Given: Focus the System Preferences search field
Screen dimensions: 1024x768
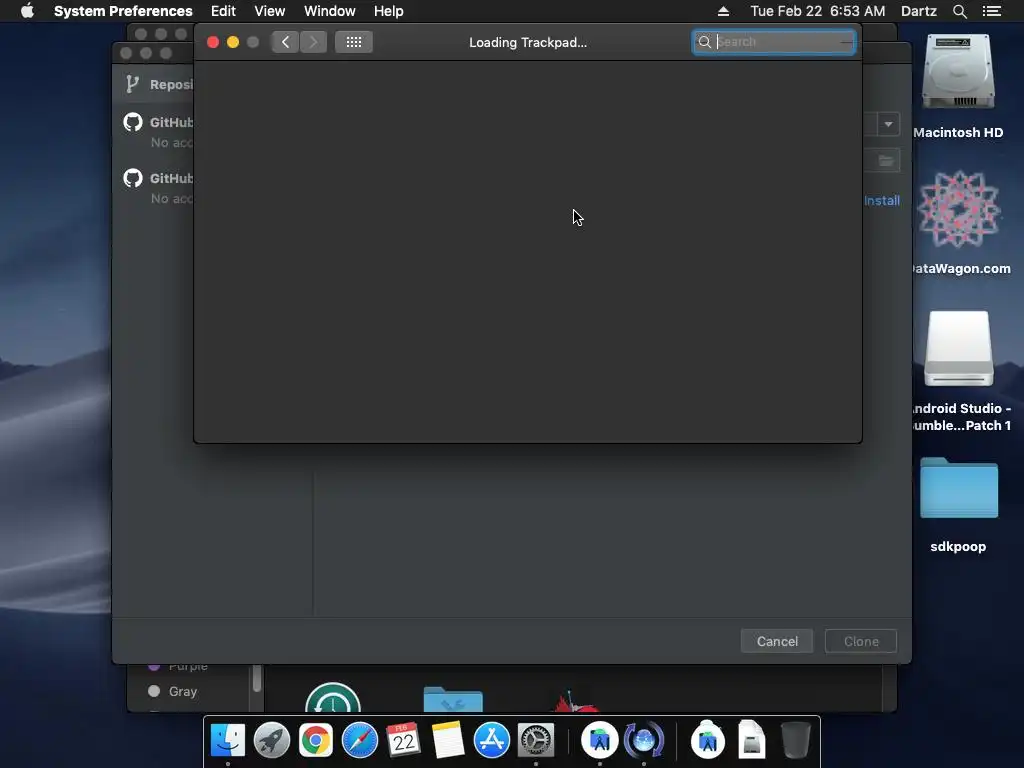Looking at the screenshot, I should click(774, 42).
